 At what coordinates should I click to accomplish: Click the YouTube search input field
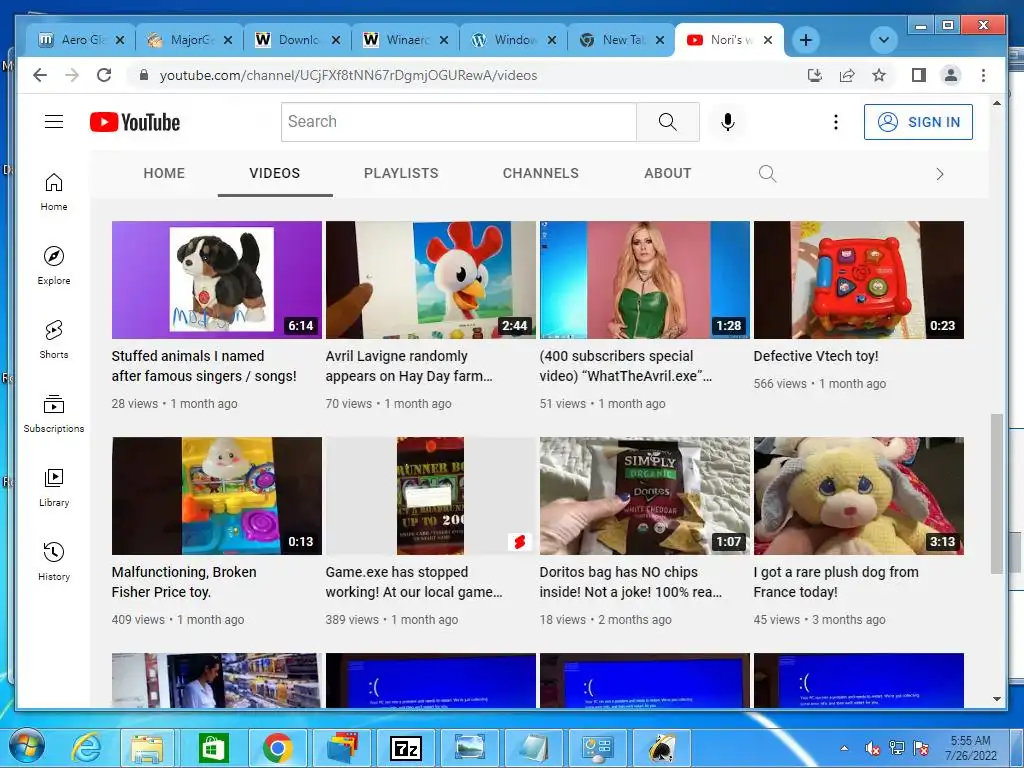(x=459, y=121)
